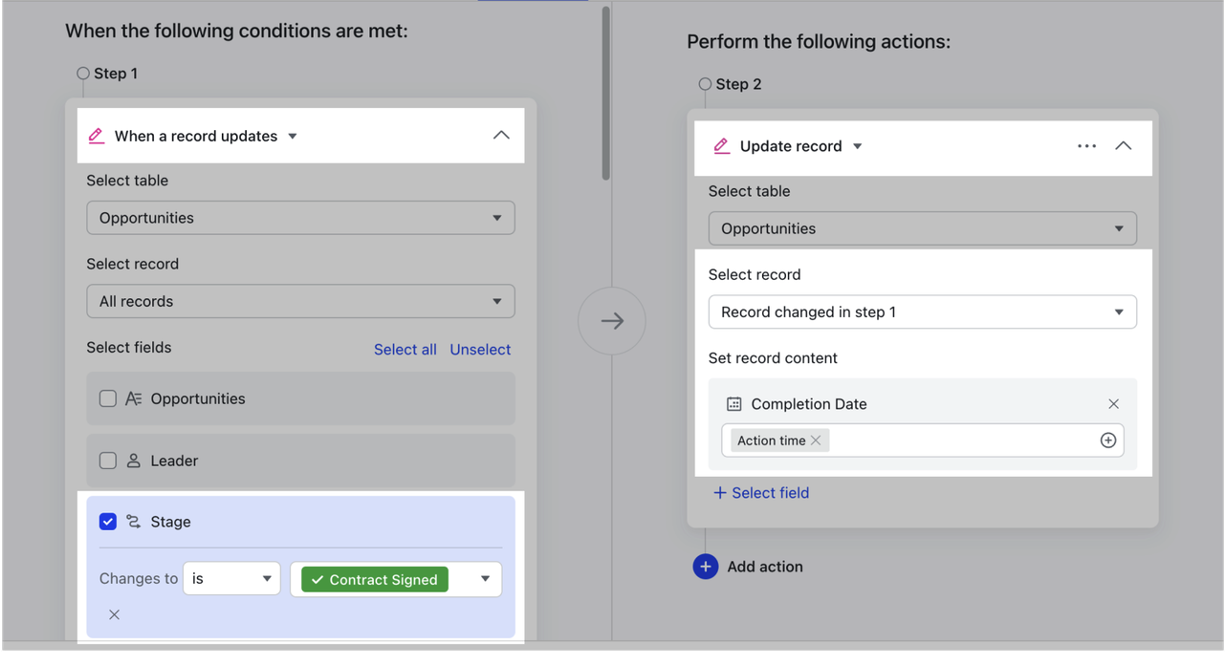Click the green Contract Signed tag
The image size is (1226, 652).
click(375, 579)
